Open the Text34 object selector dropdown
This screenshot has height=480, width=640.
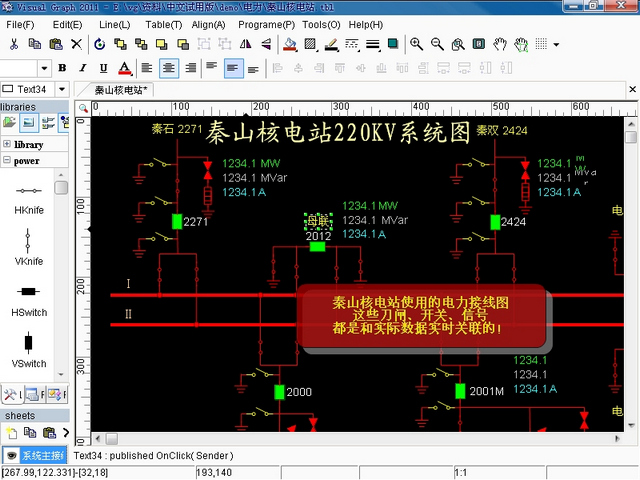pos(60,90)
